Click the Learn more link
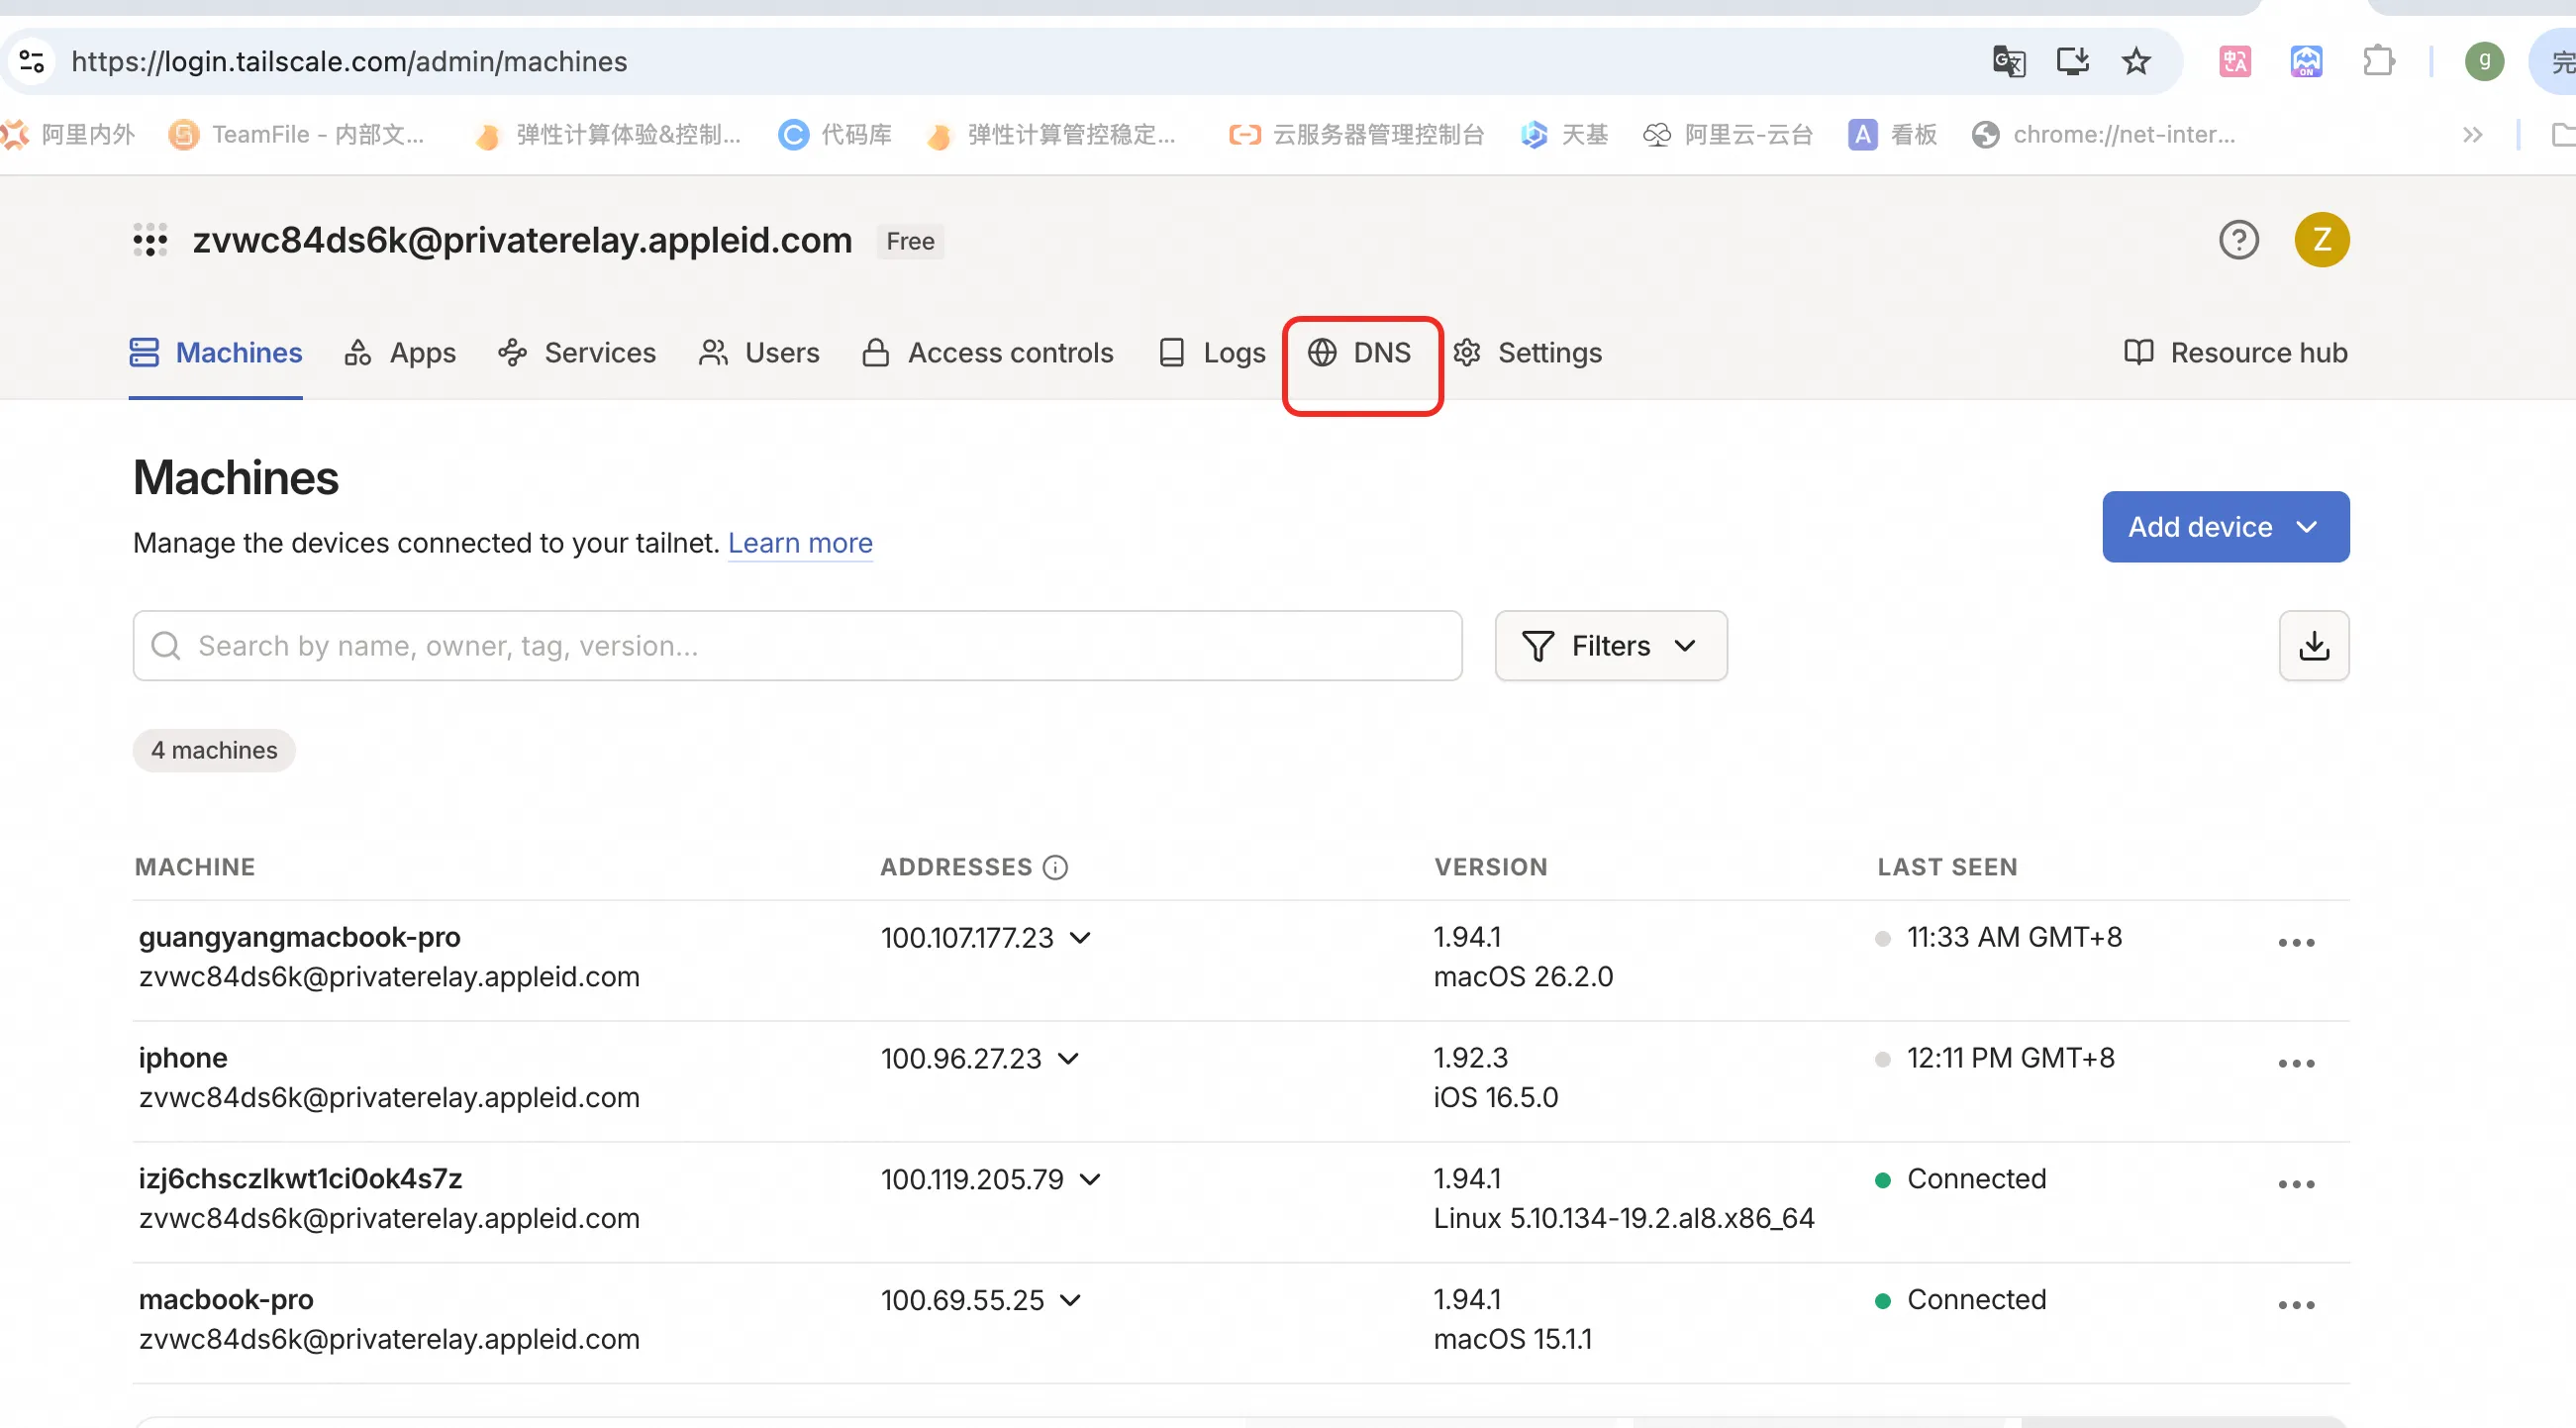 tap(800, 543)
